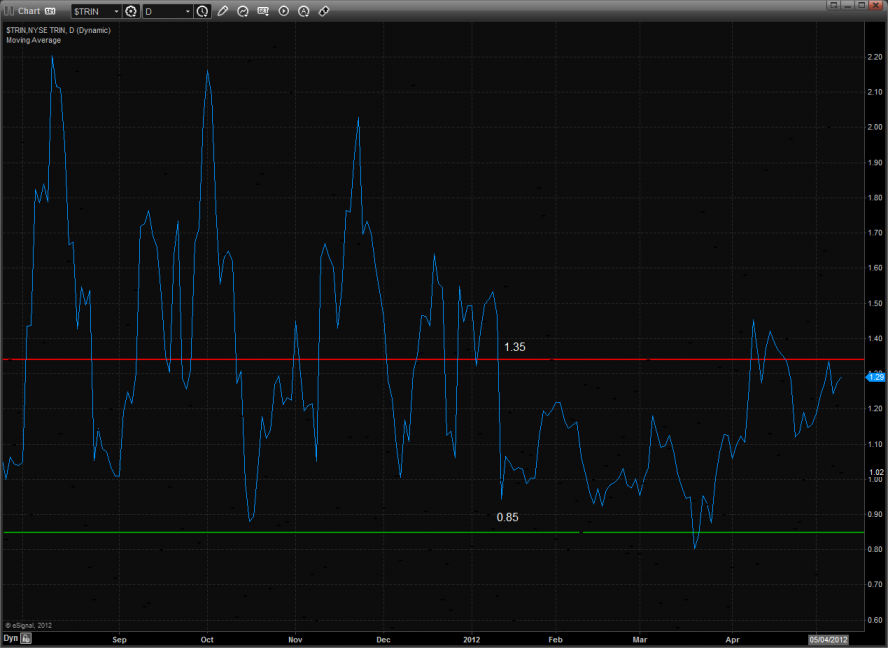Image resolution: width=888 pixels, height=648 pixels.
Task: Open the symbol settings gear icon
Action: click(x=131, y=11)
